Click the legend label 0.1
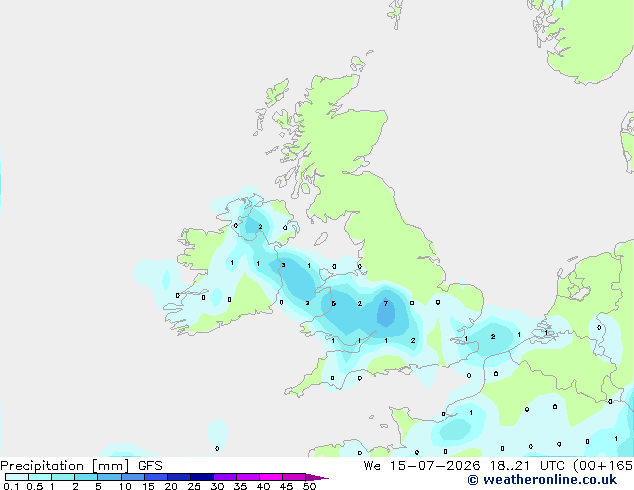 11,486
